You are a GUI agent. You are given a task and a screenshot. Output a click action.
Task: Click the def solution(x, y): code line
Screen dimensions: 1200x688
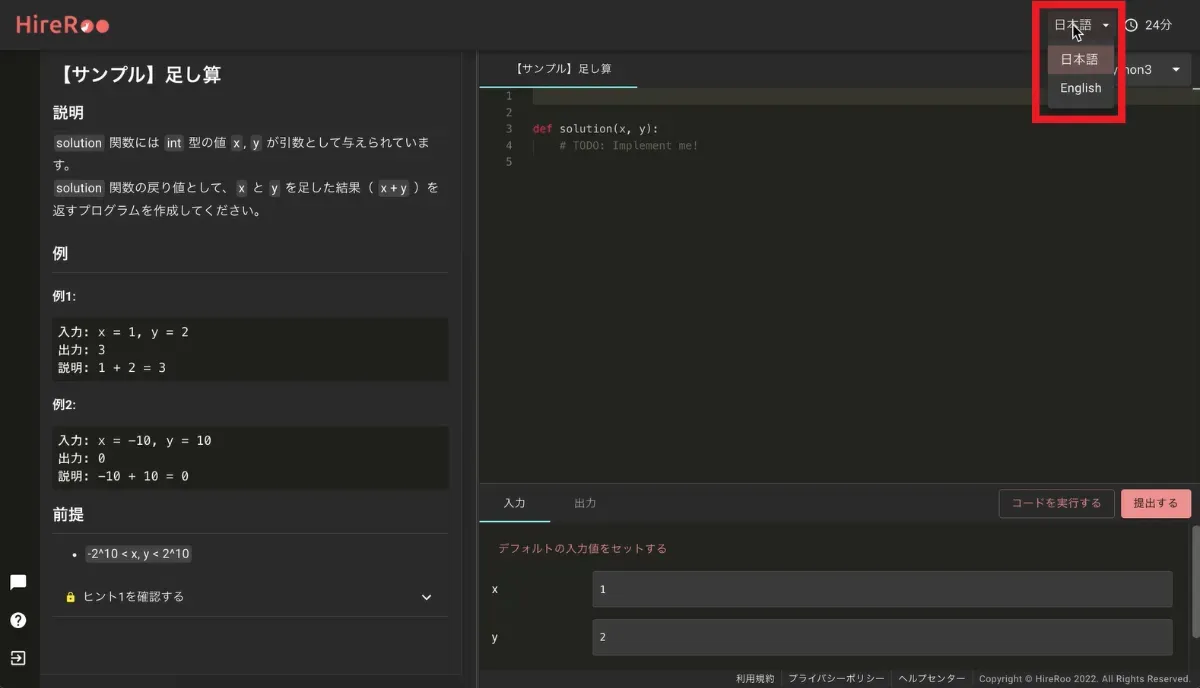coord(595,129)
